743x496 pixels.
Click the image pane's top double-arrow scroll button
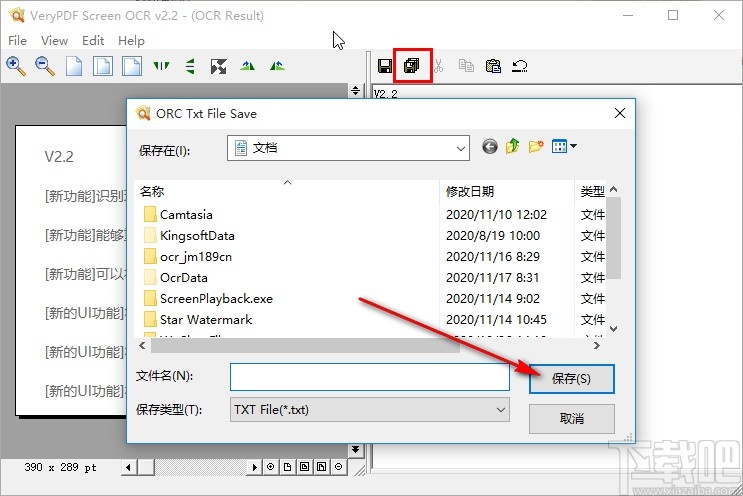point(355,90)
